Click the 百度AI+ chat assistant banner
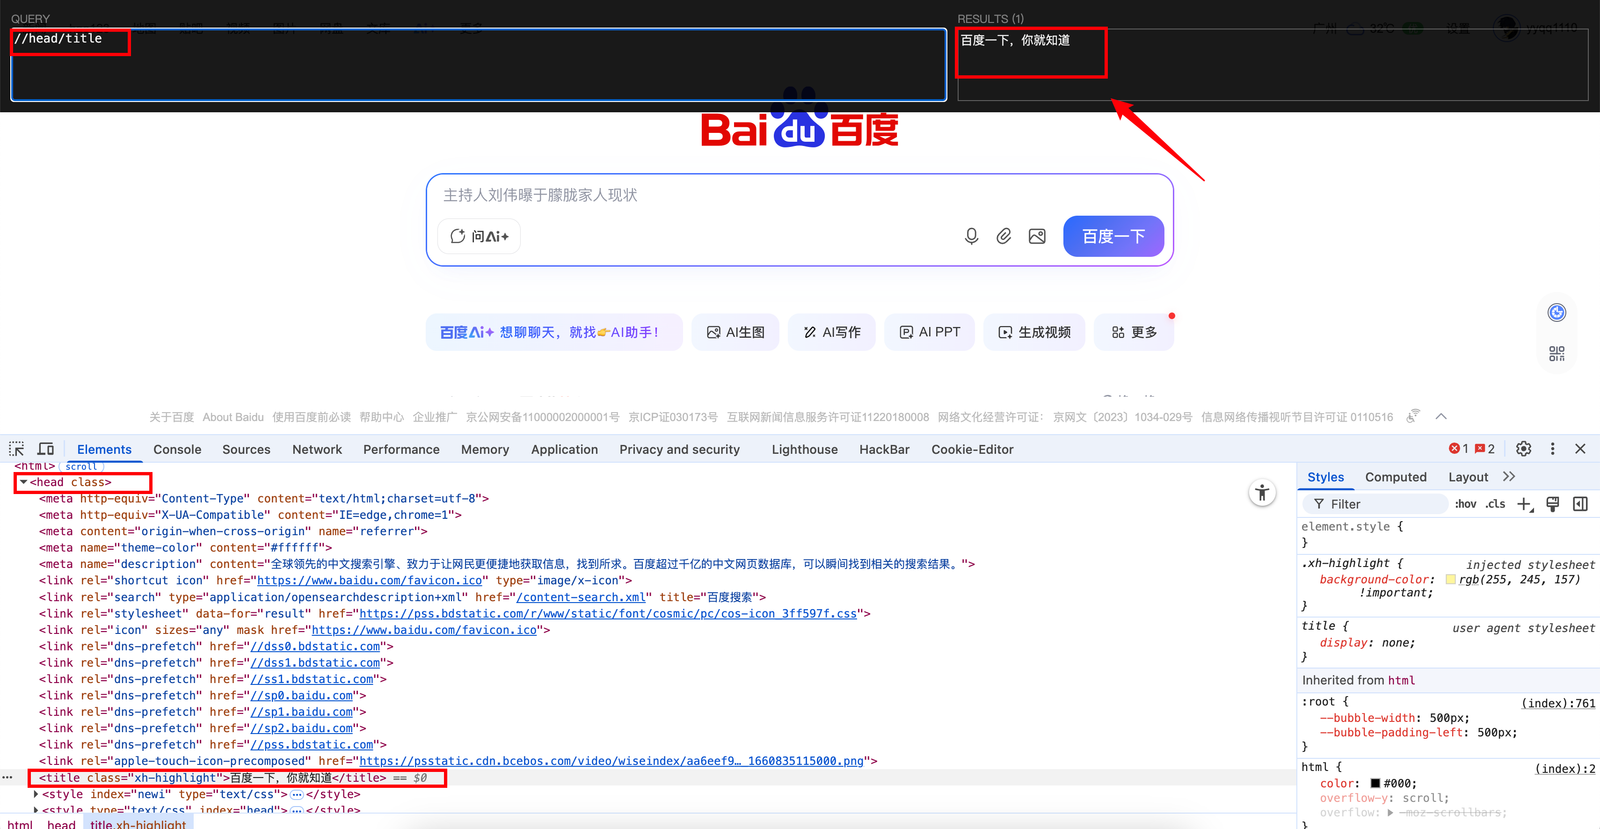The width and height of the screenshot is (1600, 829). pos(554,332)
